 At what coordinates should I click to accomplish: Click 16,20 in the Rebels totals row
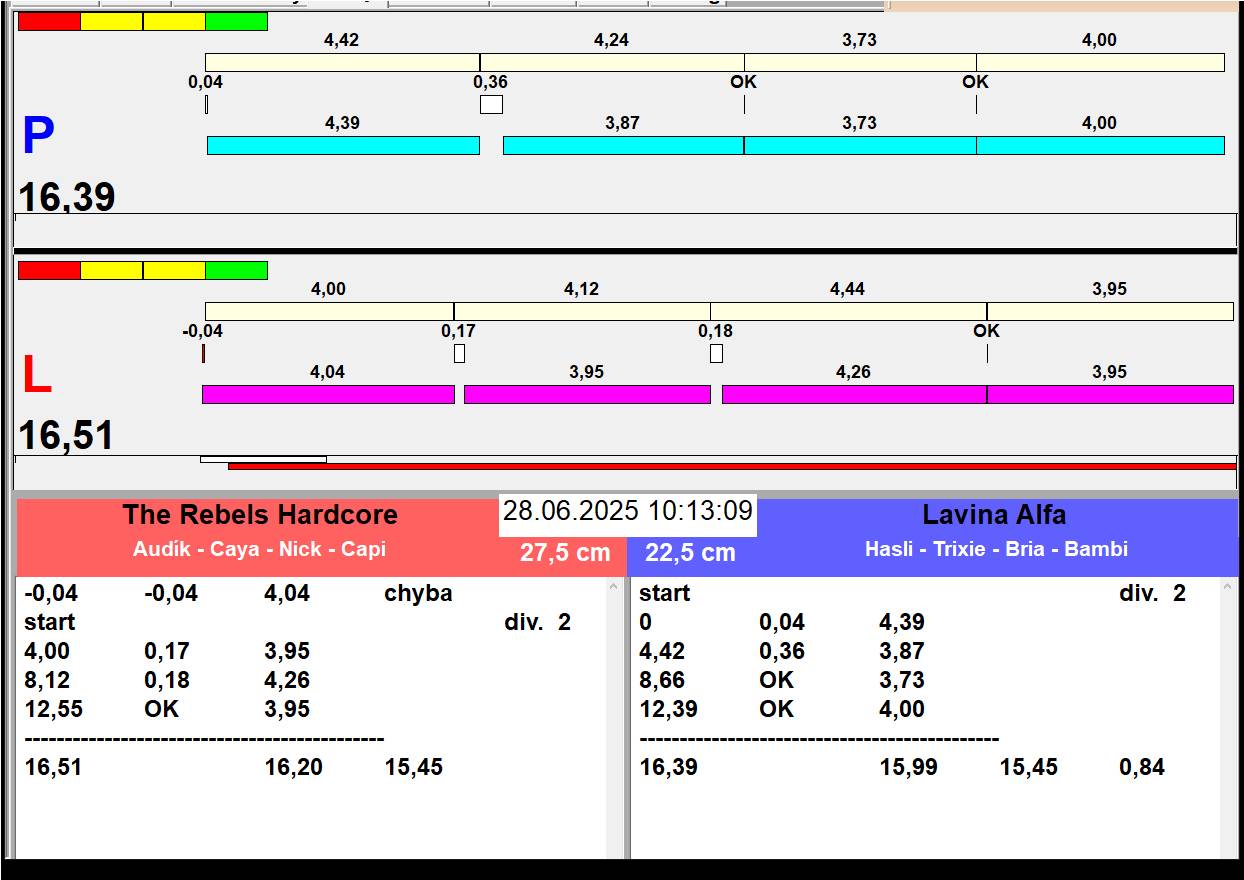(x=293, y=768)
